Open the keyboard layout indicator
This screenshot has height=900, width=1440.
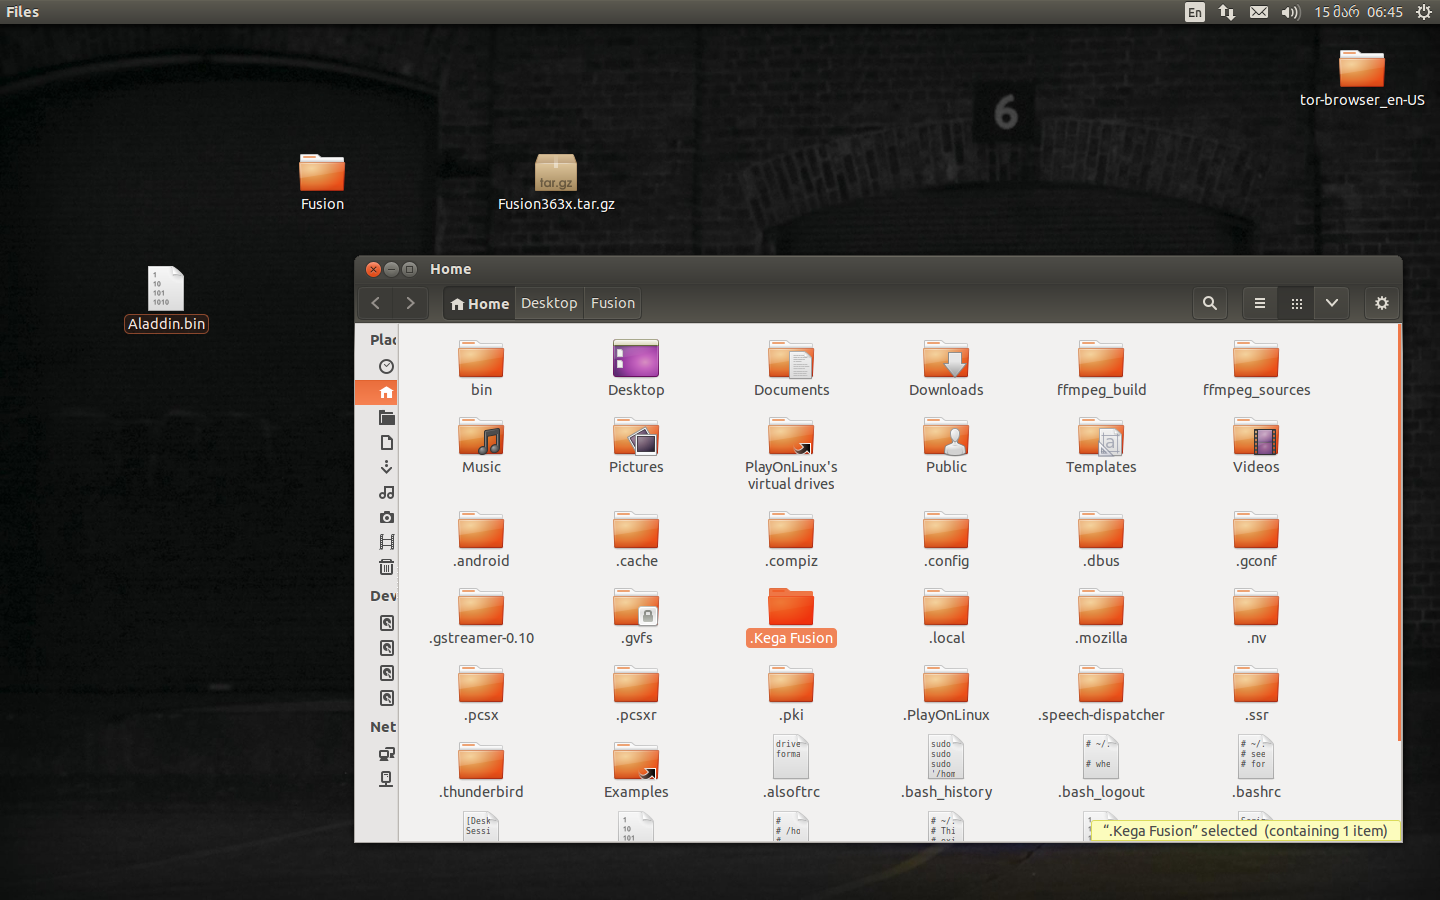(1194, 12)
